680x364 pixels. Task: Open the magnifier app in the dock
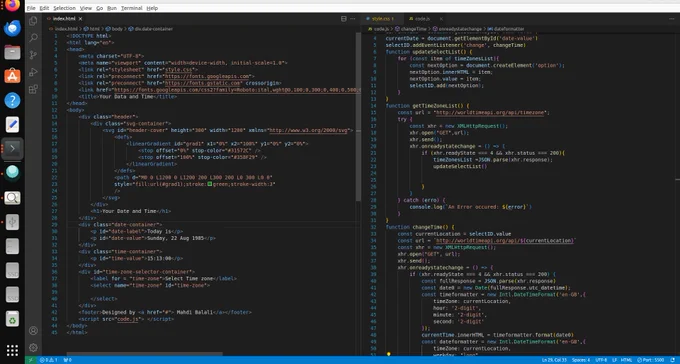pos(12,198)
